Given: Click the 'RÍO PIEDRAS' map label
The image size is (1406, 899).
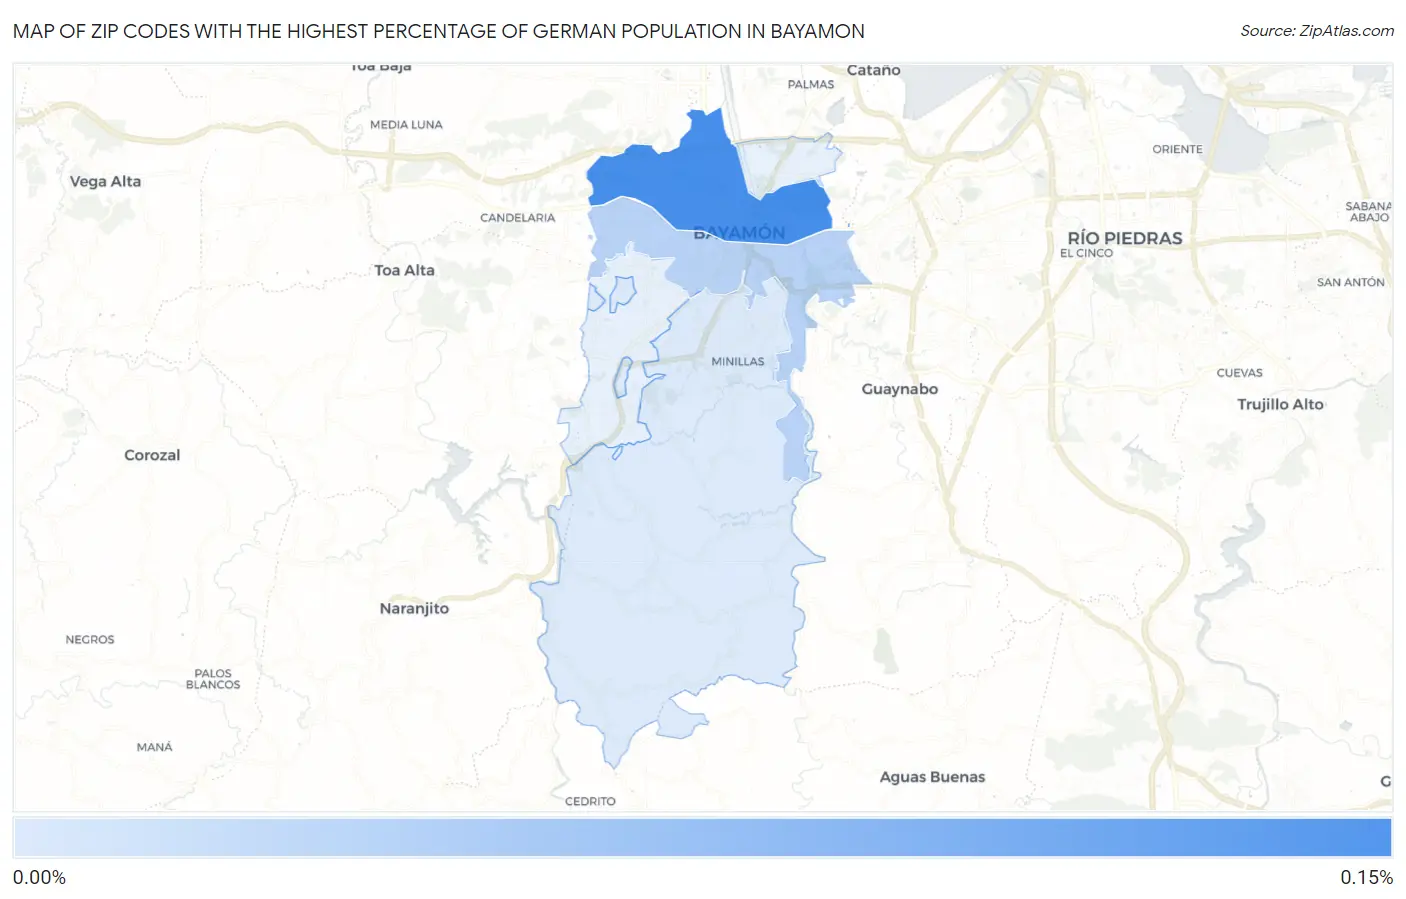Looking at the screenshot, I should point(1125,238).
